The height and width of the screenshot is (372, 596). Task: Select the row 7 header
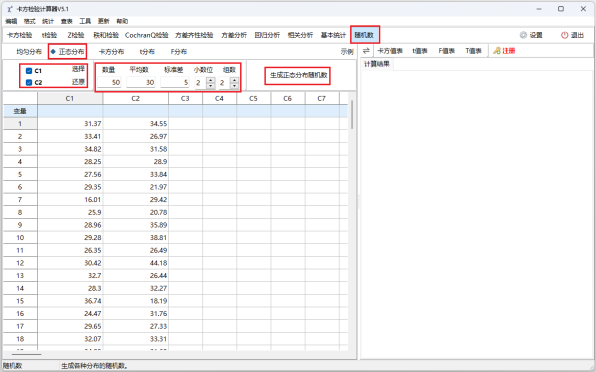tap(20, 199)
